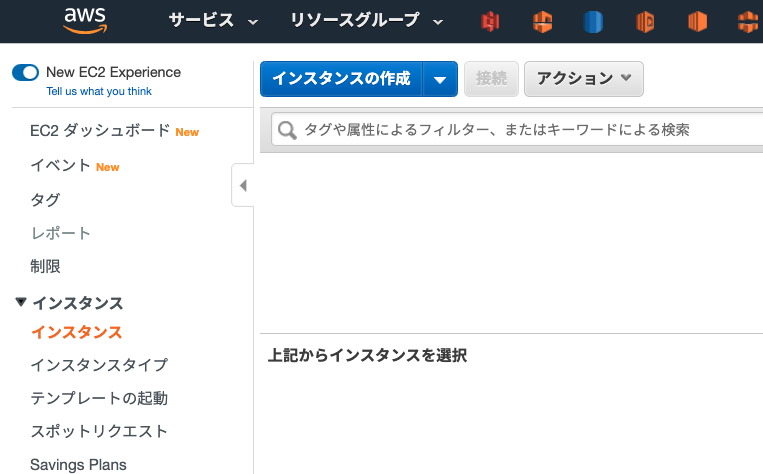Open イベント in the sidebar
The width and height of the screenshot is (763, 474).
point(60,165)
